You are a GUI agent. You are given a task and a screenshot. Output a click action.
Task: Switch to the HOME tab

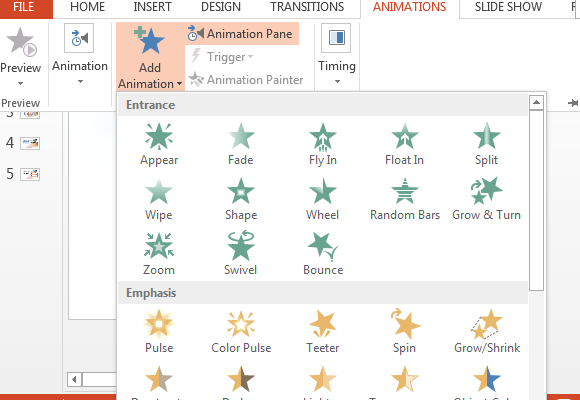click(x=87, y=7)
